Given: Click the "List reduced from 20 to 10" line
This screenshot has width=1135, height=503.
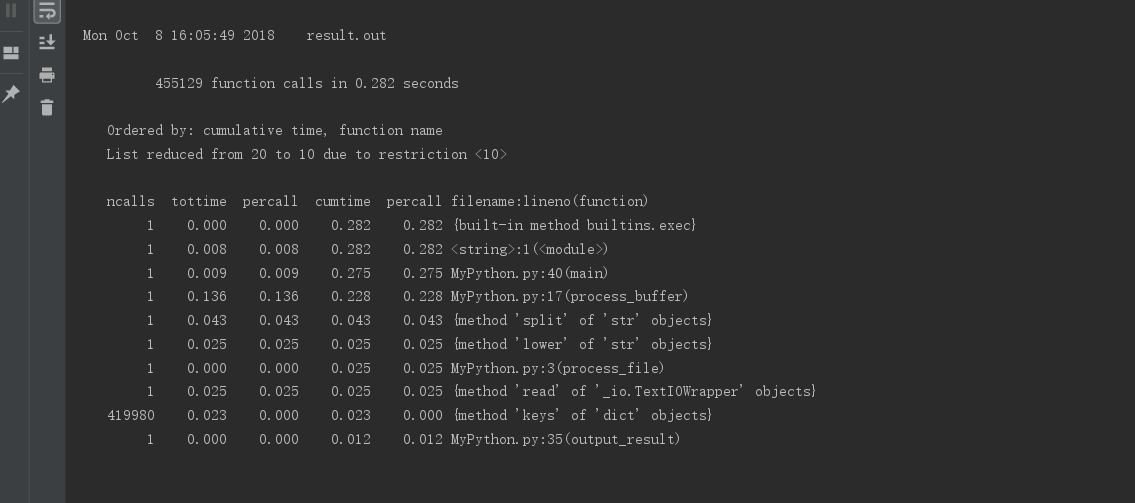Looking at the screenshot, I should coord(306,154).
